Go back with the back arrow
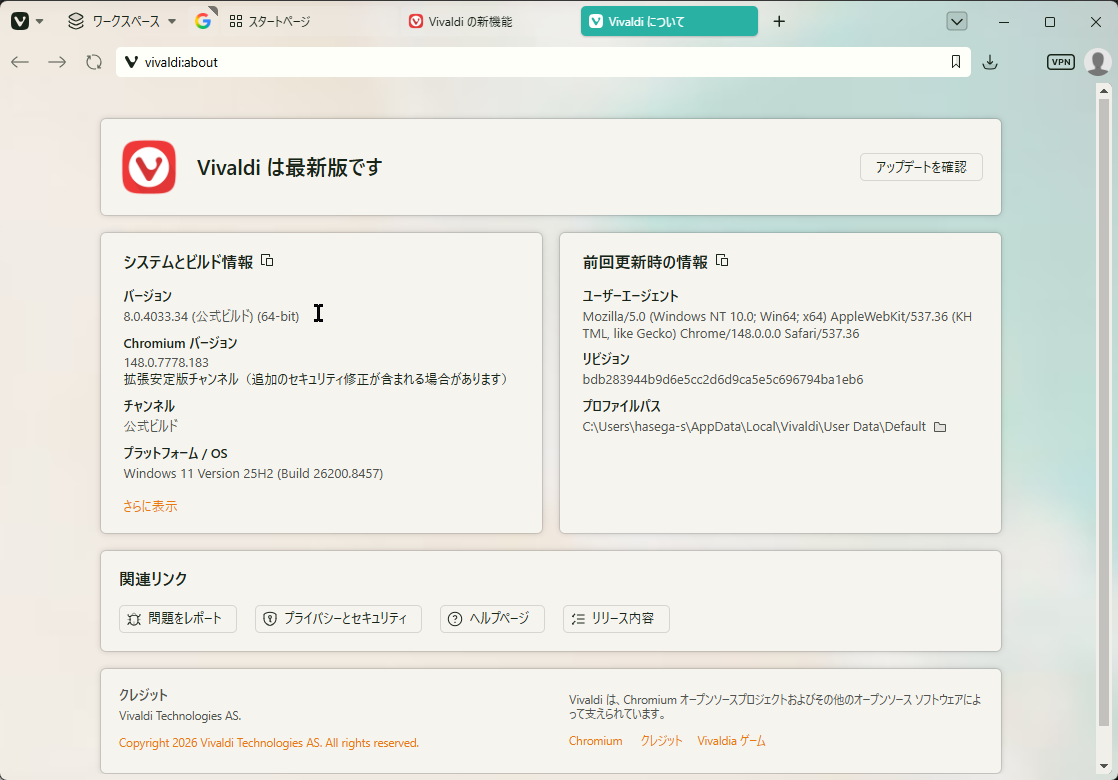Screen dimensions: 1118x780 pyautogui.click(x=20, y=62)
